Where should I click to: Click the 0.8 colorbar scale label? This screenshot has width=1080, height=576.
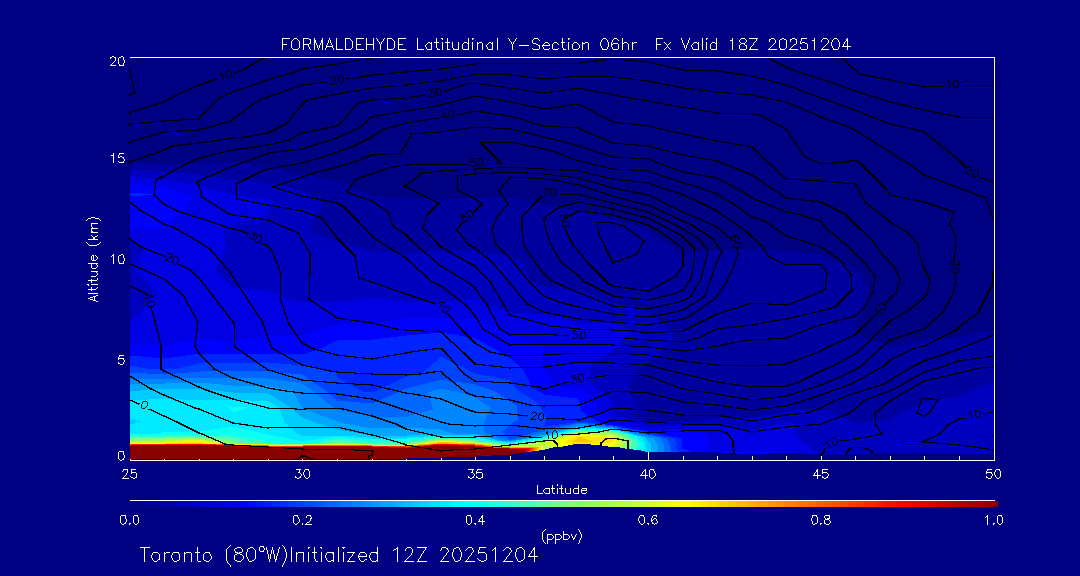tap(821, 520)
